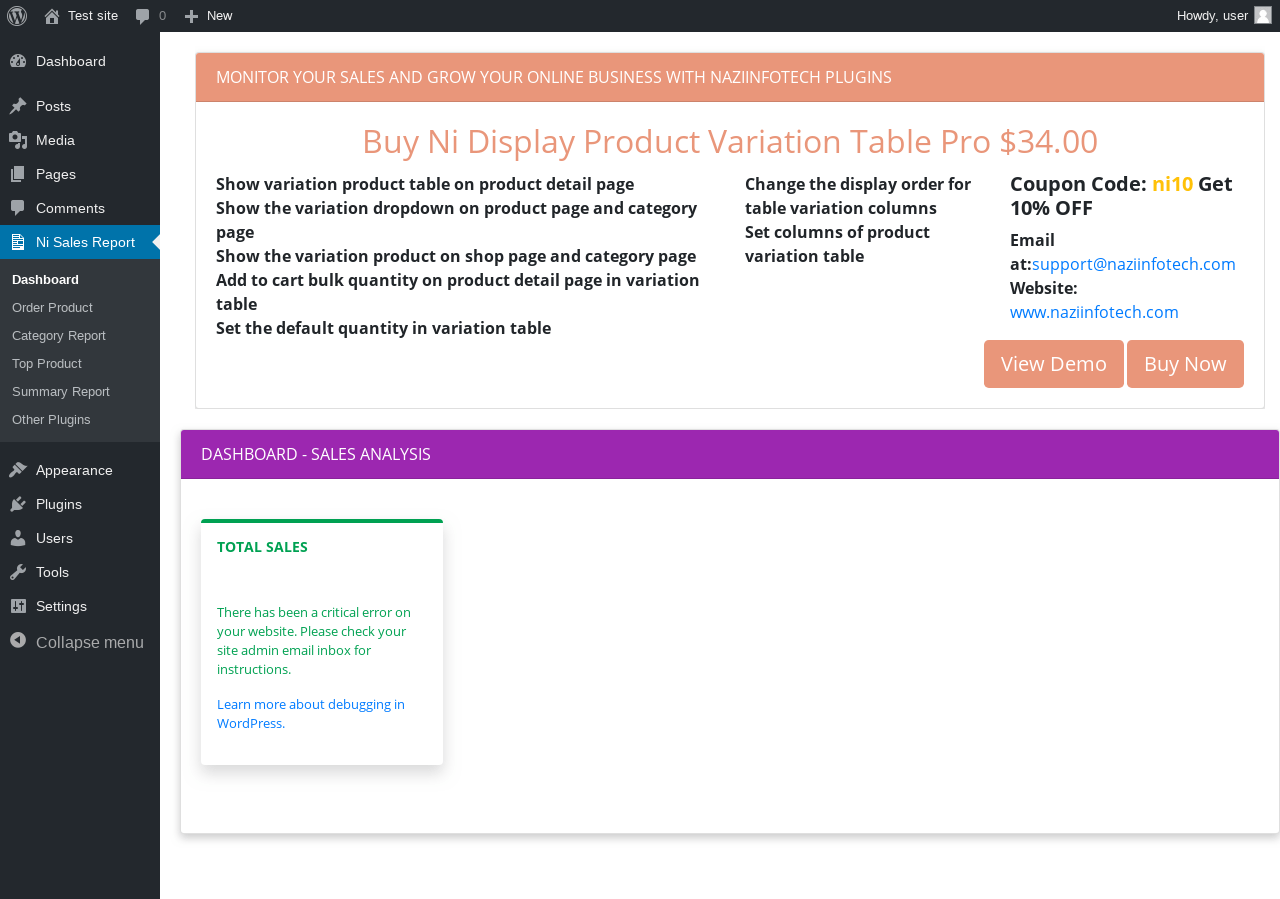Click the critical error message text

coord(314,641)
